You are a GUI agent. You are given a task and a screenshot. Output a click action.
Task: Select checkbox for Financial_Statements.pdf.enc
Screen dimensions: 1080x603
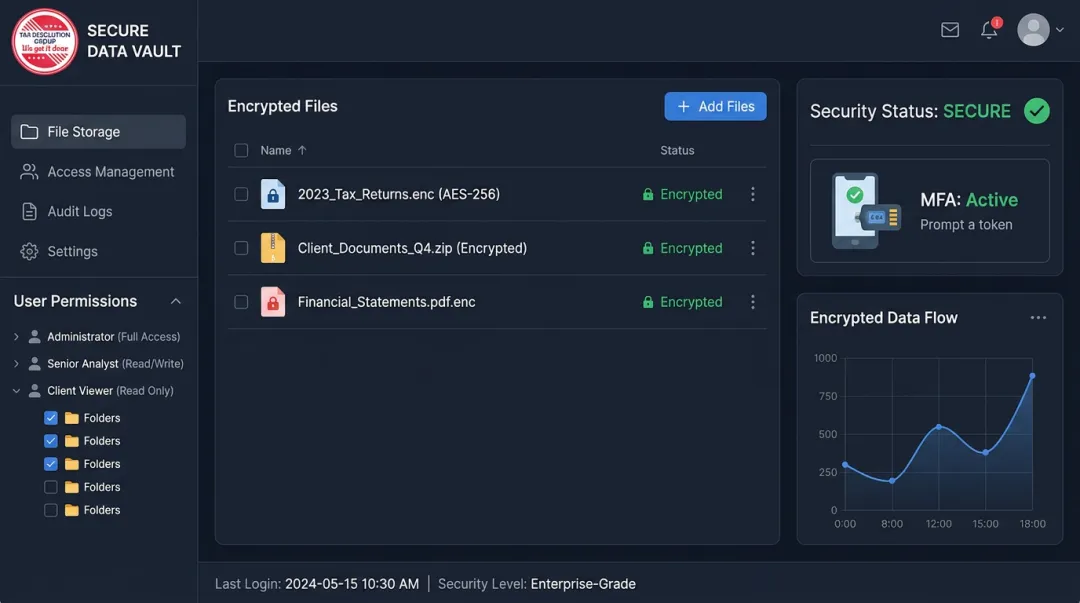click(241, 302)
